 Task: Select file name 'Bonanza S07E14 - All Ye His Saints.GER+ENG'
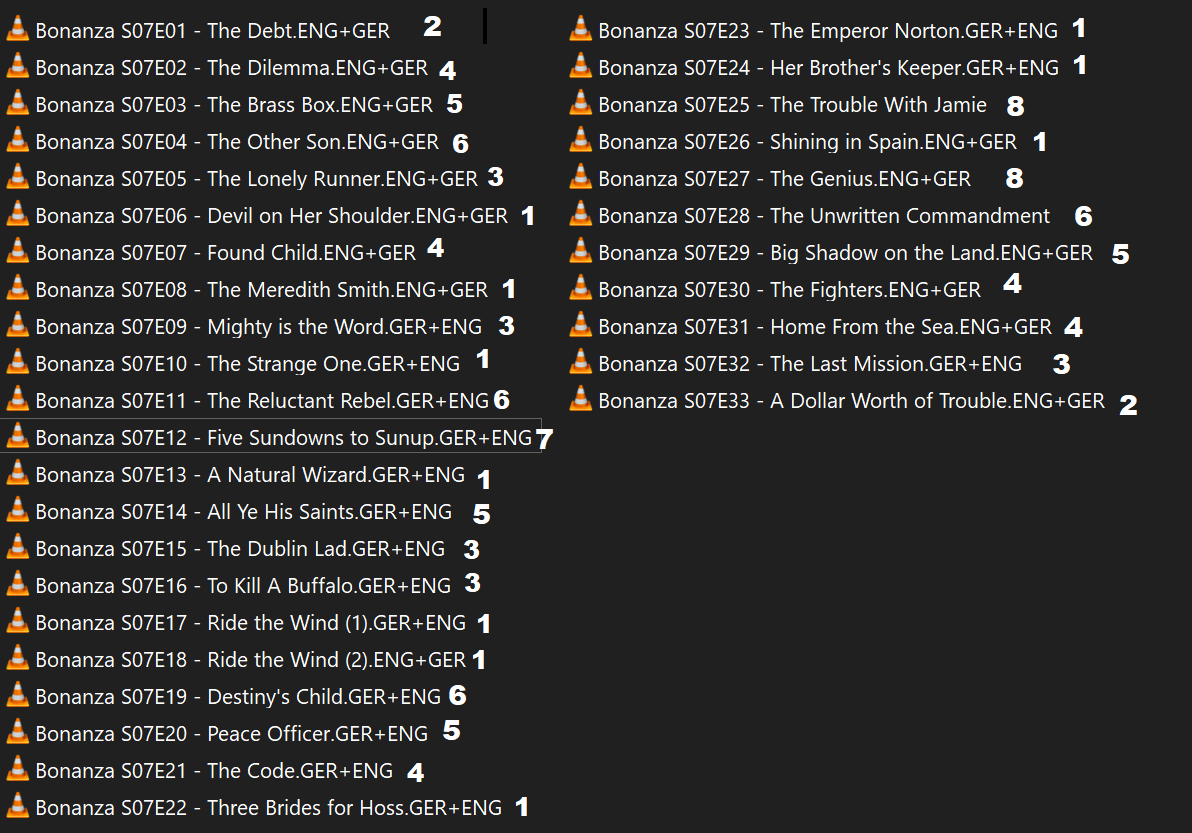click(x=244, y=512)
